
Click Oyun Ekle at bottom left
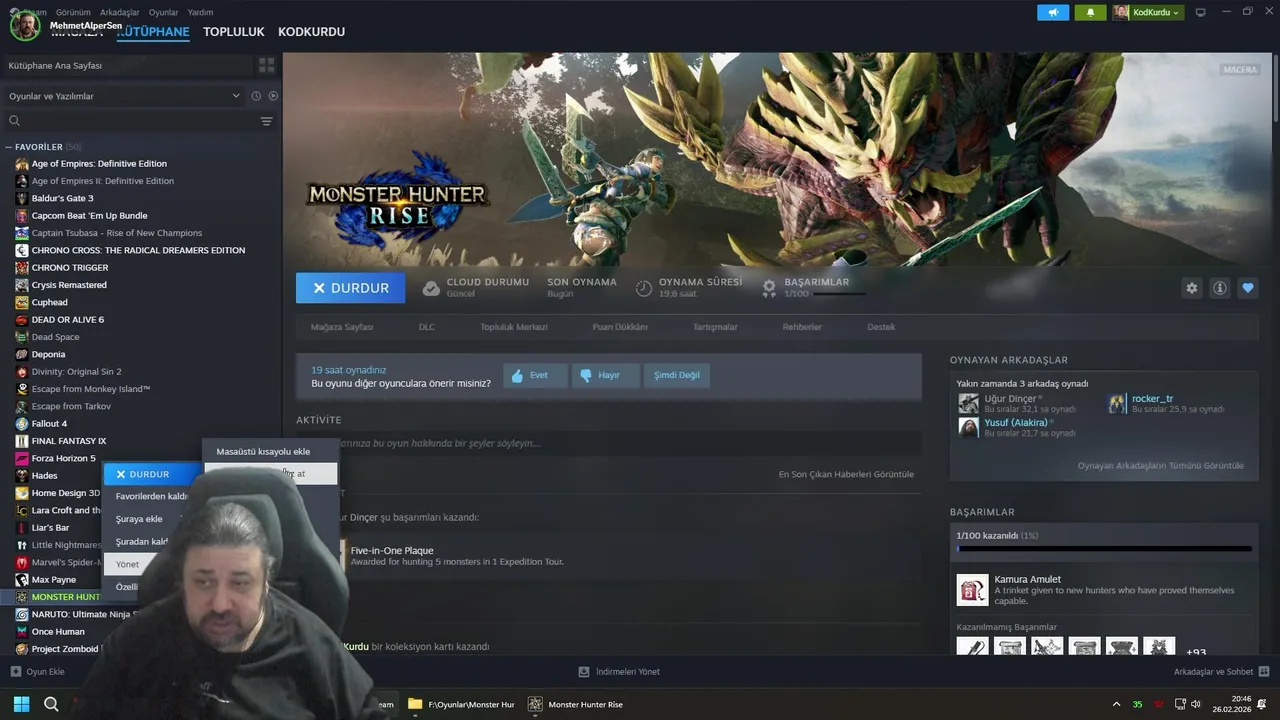(37, 672)
